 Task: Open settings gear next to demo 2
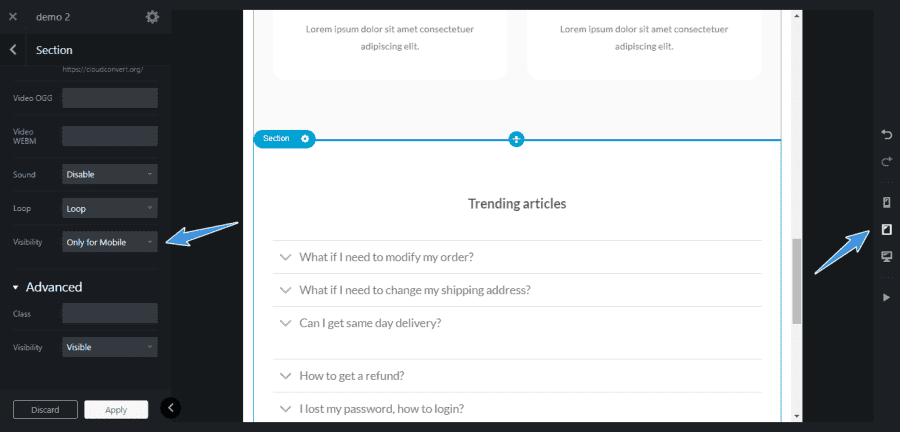click(x=152, y=17)
